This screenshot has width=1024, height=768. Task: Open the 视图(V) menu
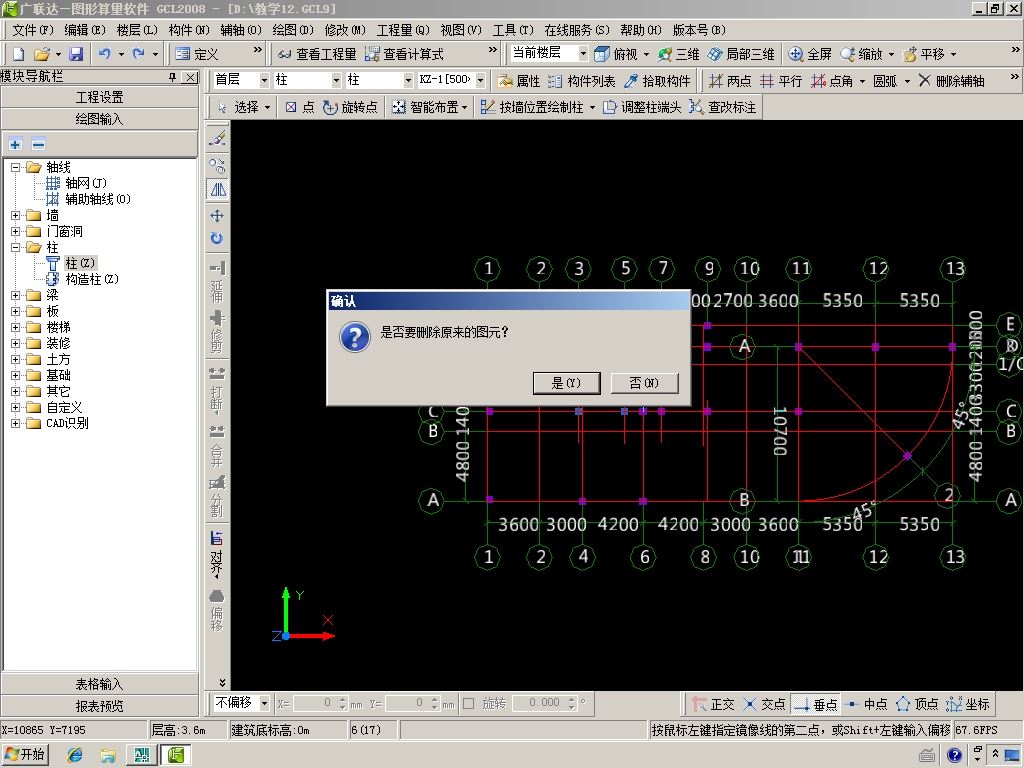click(459, 30)
